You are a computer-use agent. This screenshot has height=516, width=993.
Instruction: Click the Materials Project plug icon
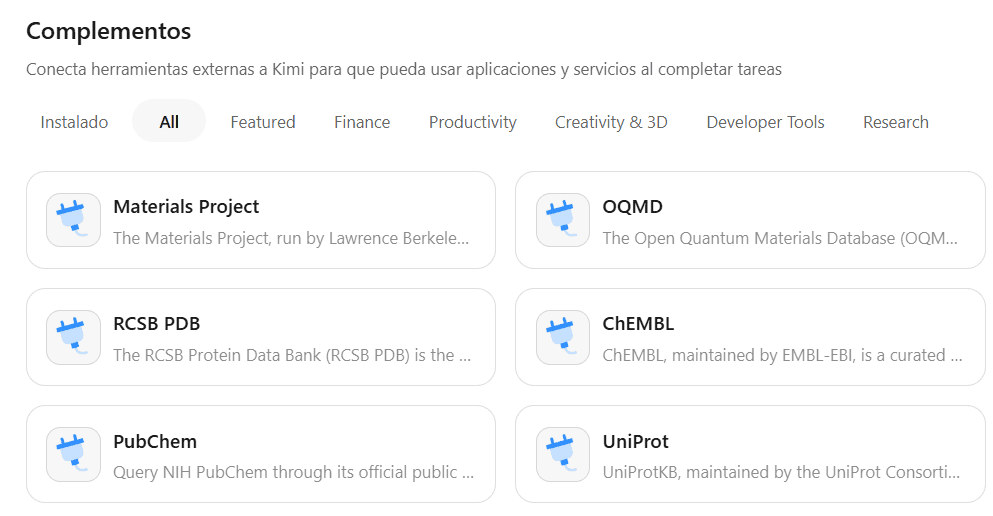tap(73, 220)
